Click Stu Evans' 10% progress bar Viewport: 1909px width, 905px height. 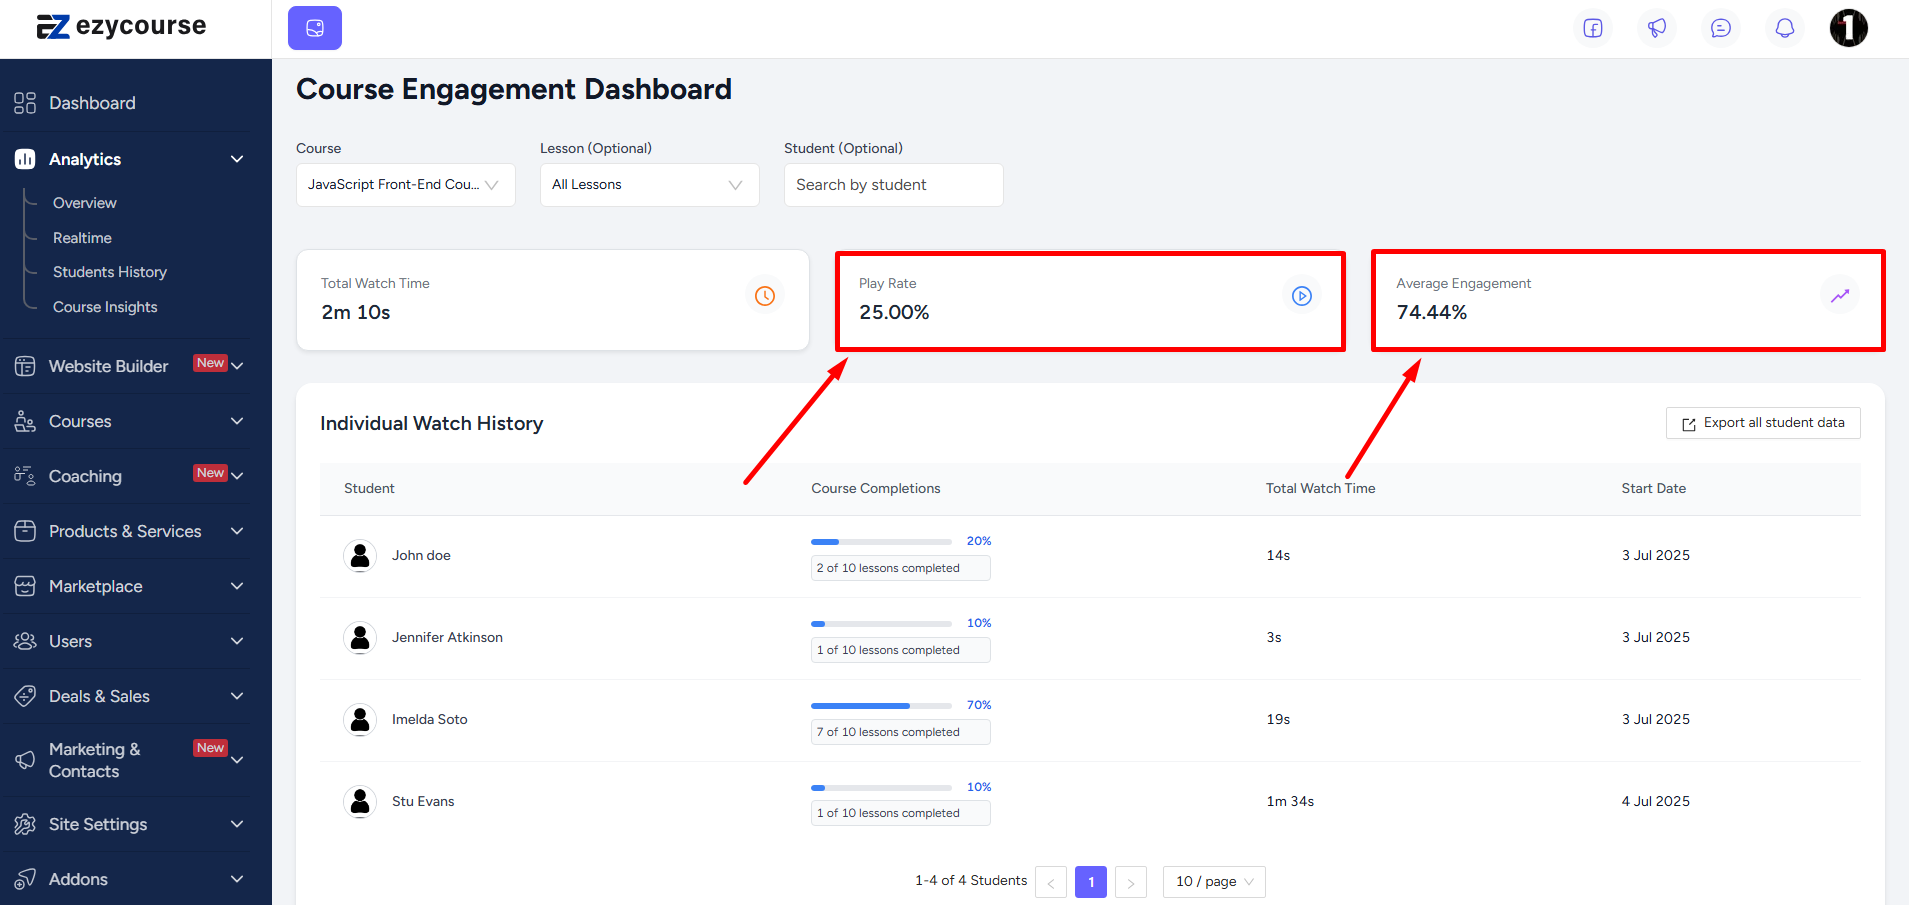pos(881,788)
